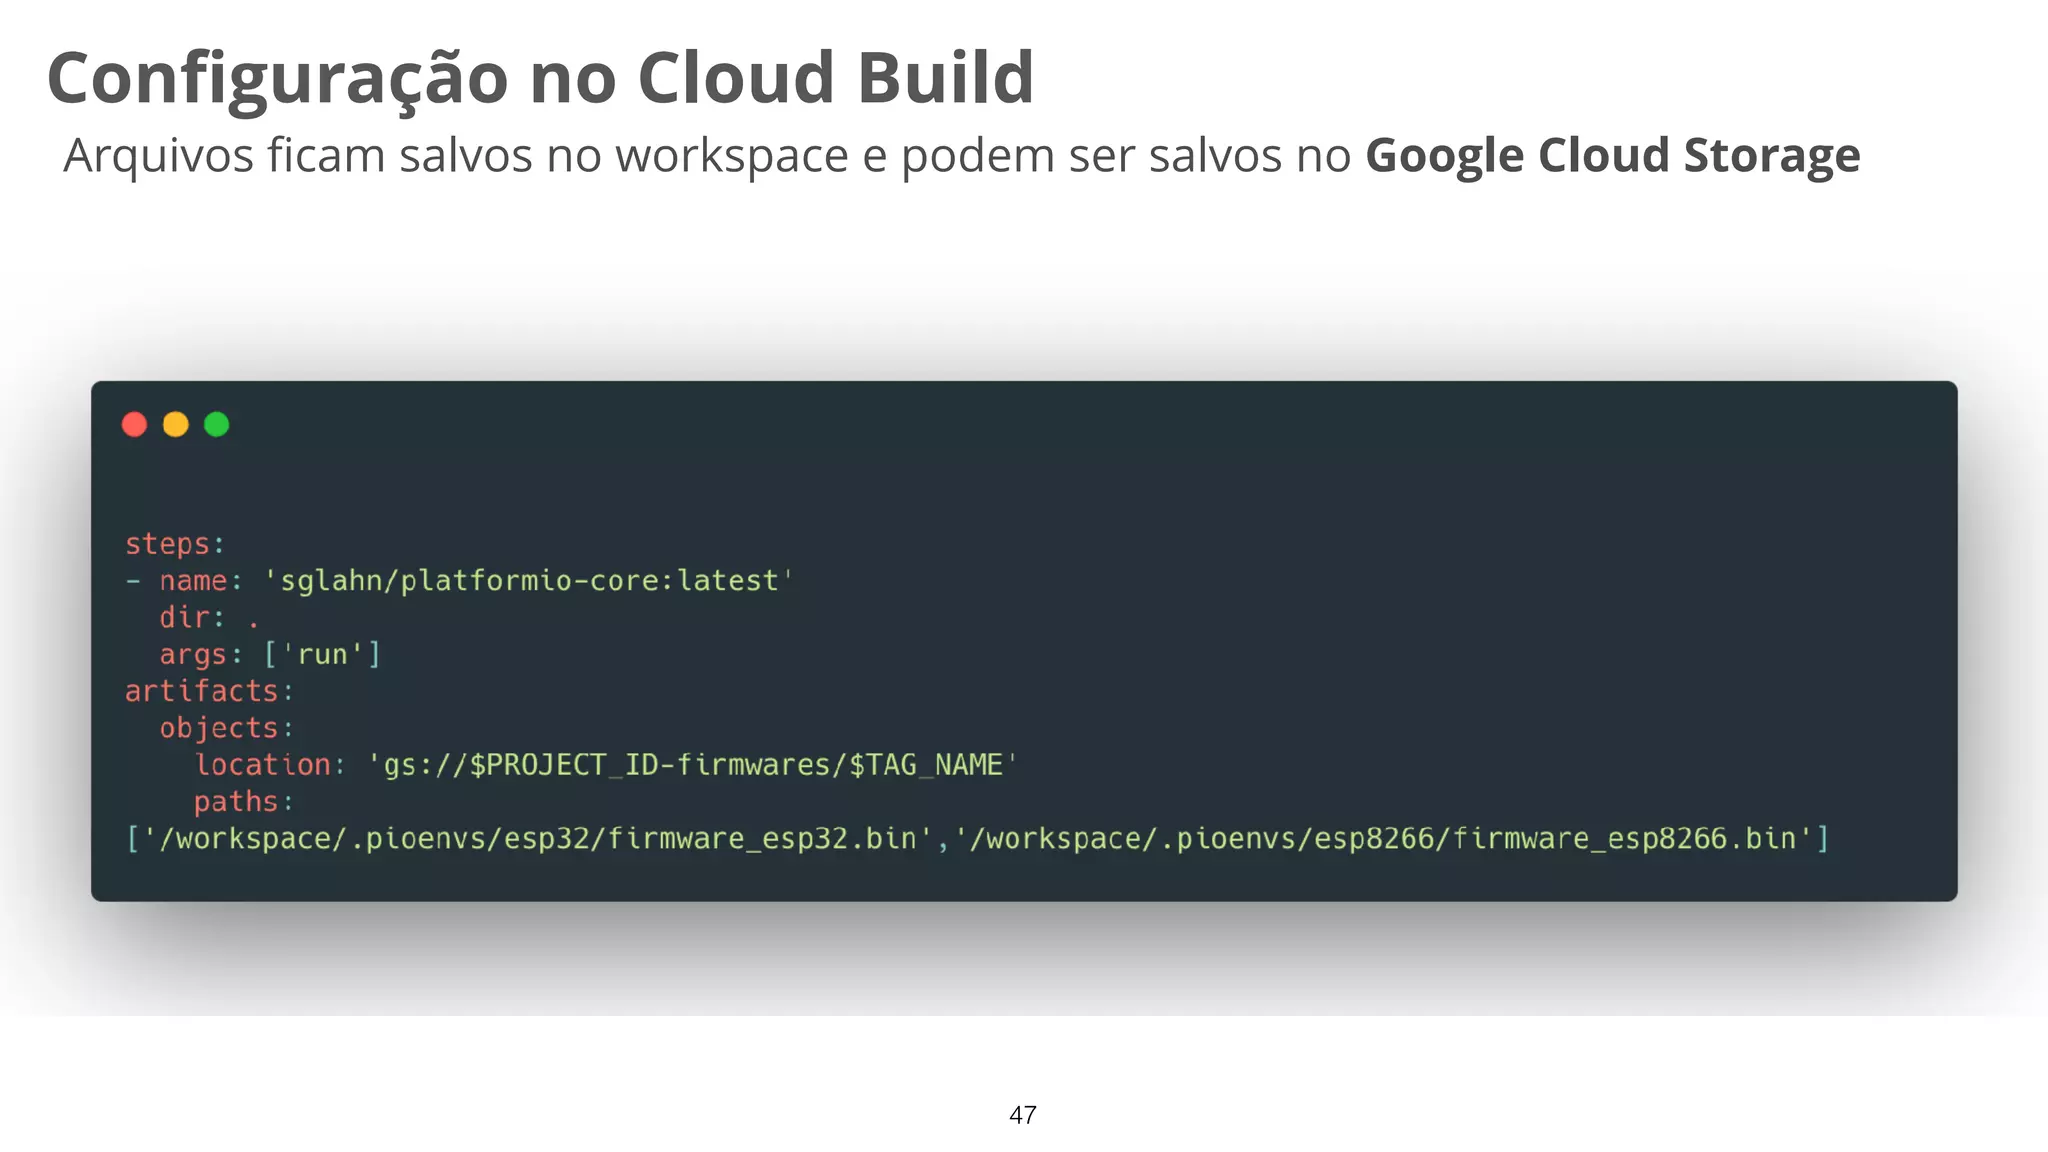Click the yellow minimize dot in code window

pos(175,425)
